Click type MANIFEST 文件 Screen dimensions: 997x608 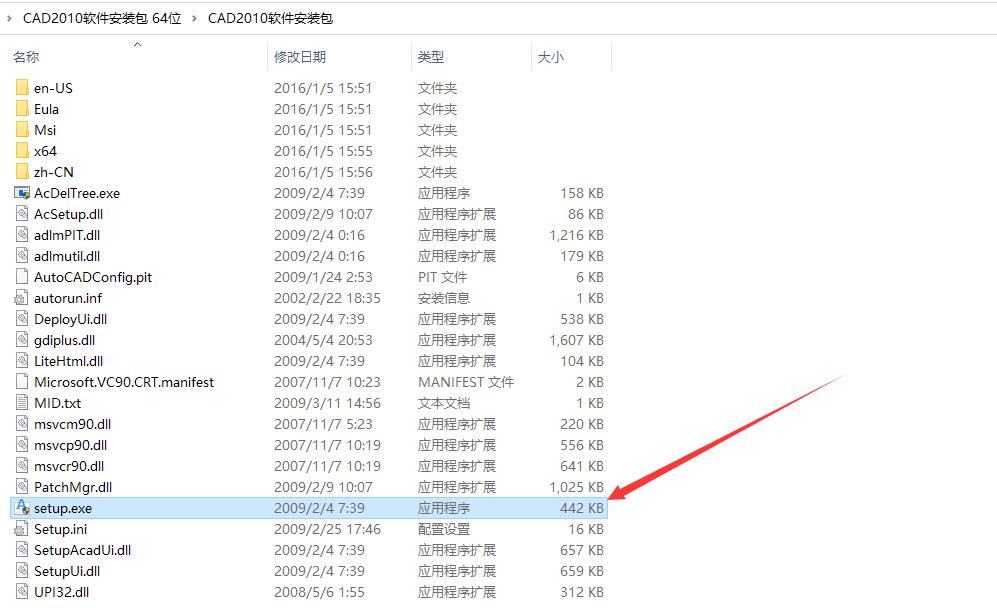point(466,382)
